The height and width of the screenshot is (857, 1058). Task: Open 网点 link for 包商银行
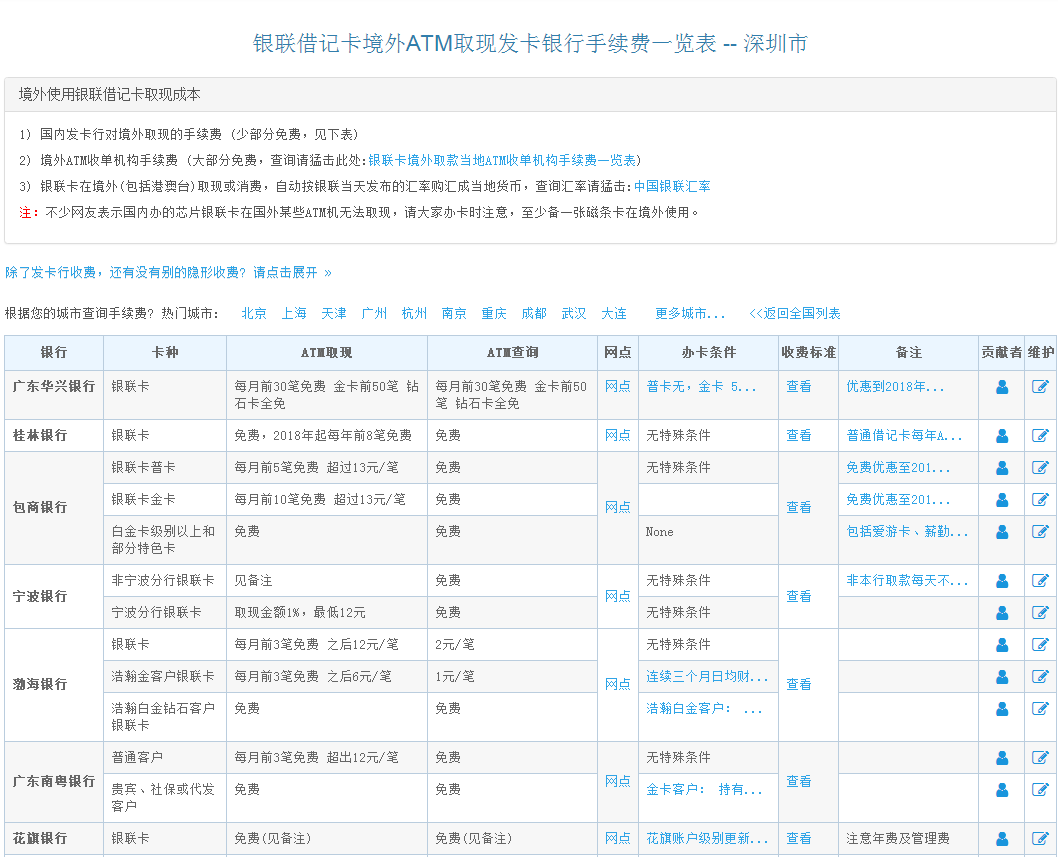(617, 507)
